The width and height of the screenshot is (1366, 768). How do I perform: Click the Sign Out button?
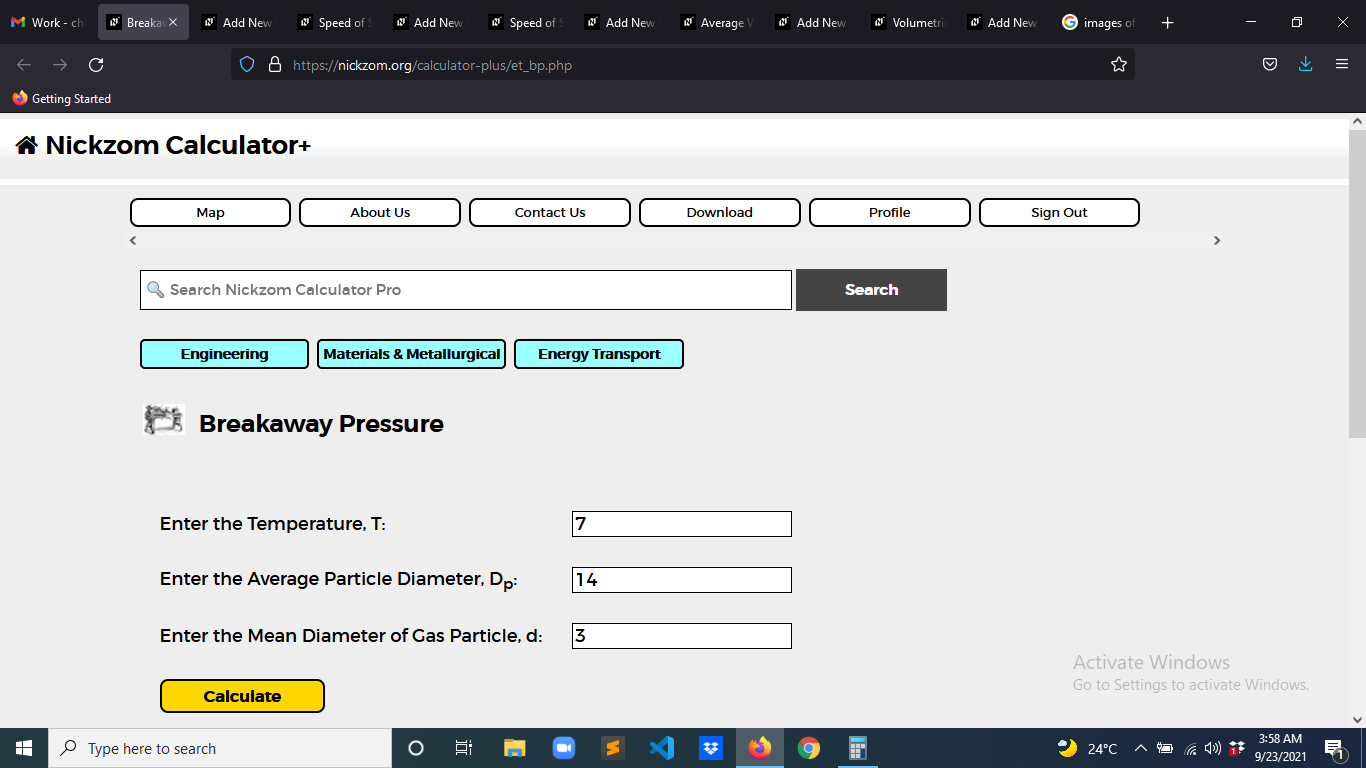coord(1059,212)
